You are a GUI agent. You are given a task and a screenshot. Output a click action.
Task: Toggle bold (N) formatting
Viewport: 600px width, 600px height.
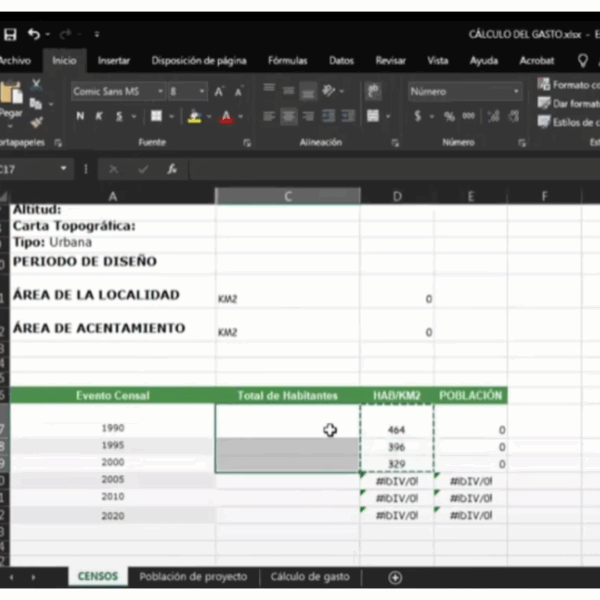point(80,117)
